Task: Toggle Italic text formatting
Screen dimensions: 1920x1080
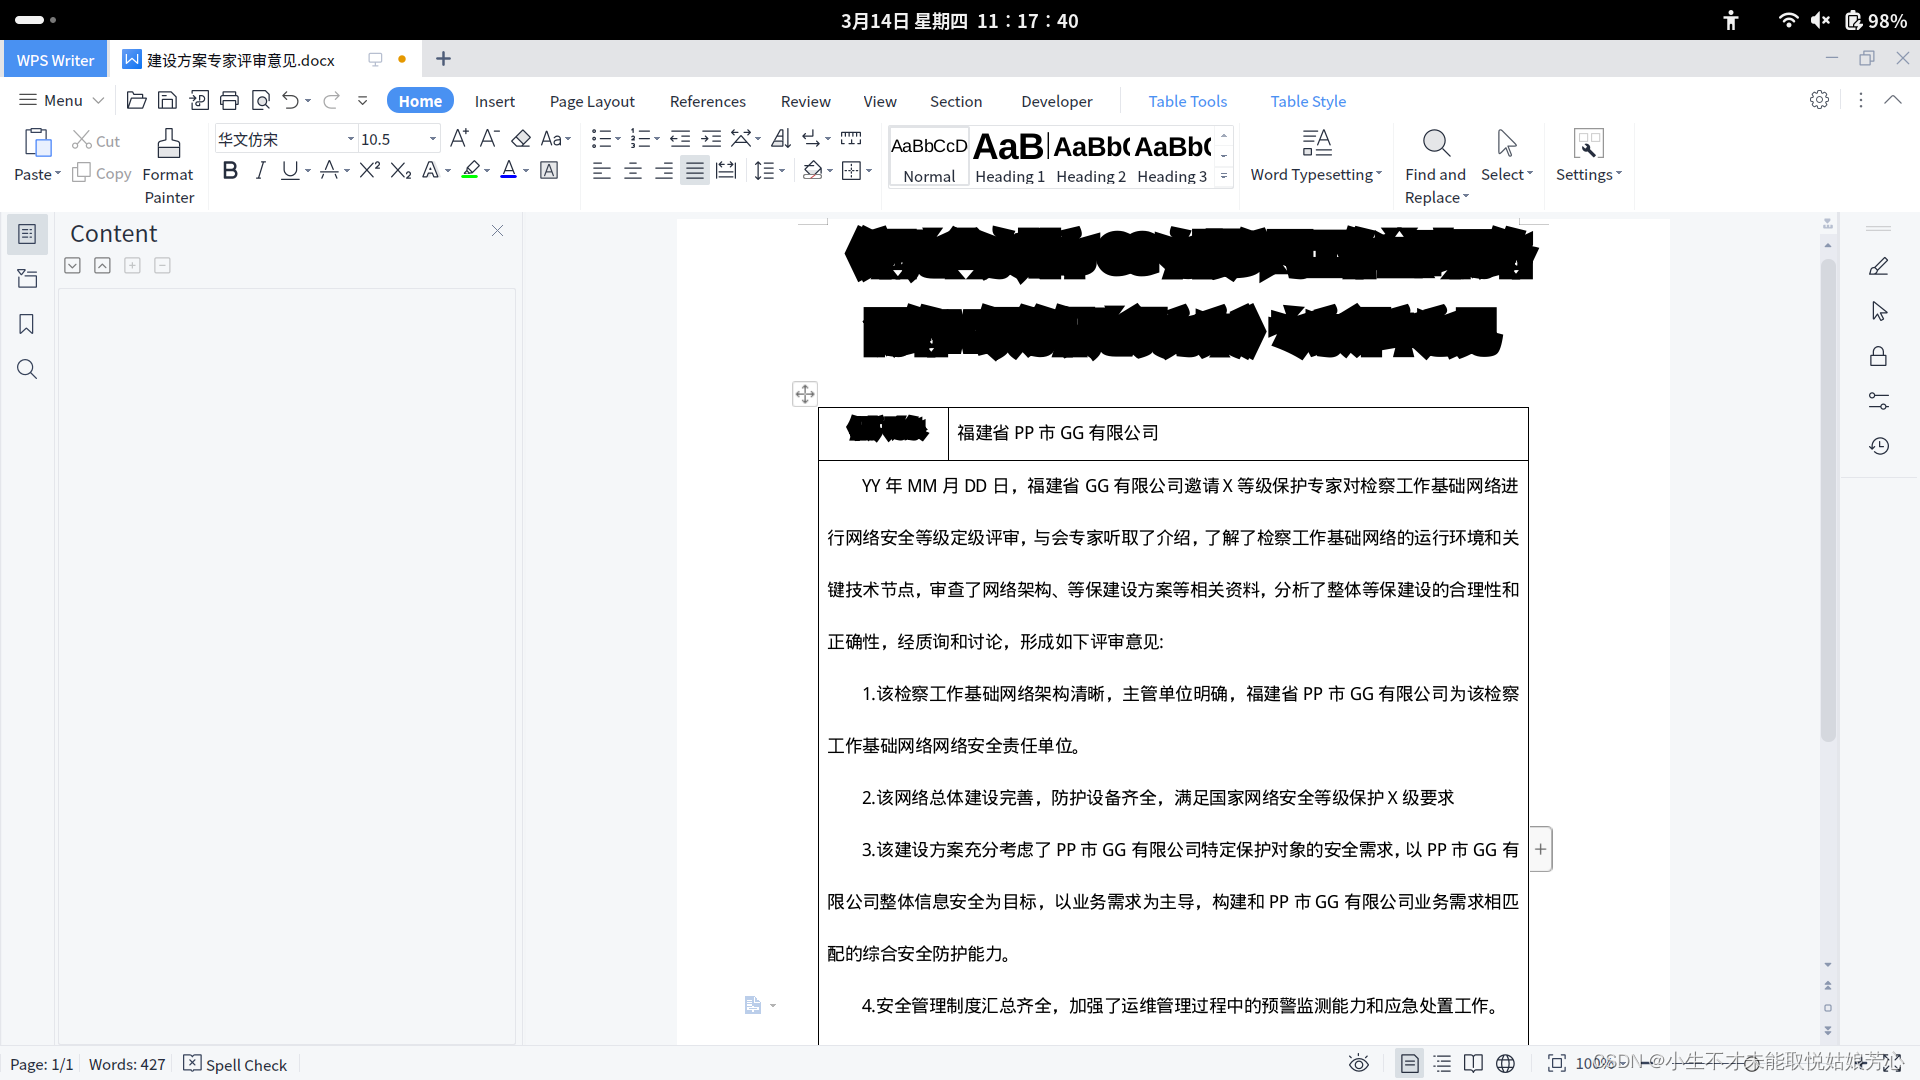Action: point(260,171)
